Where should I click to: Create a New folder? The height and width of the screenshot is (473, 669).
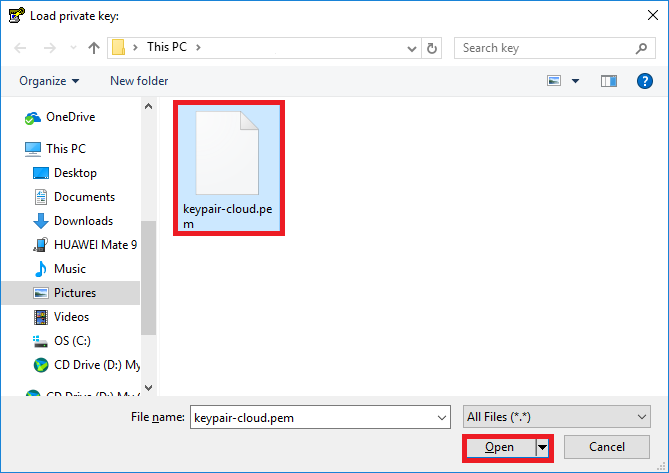click(x=139, y=81)
